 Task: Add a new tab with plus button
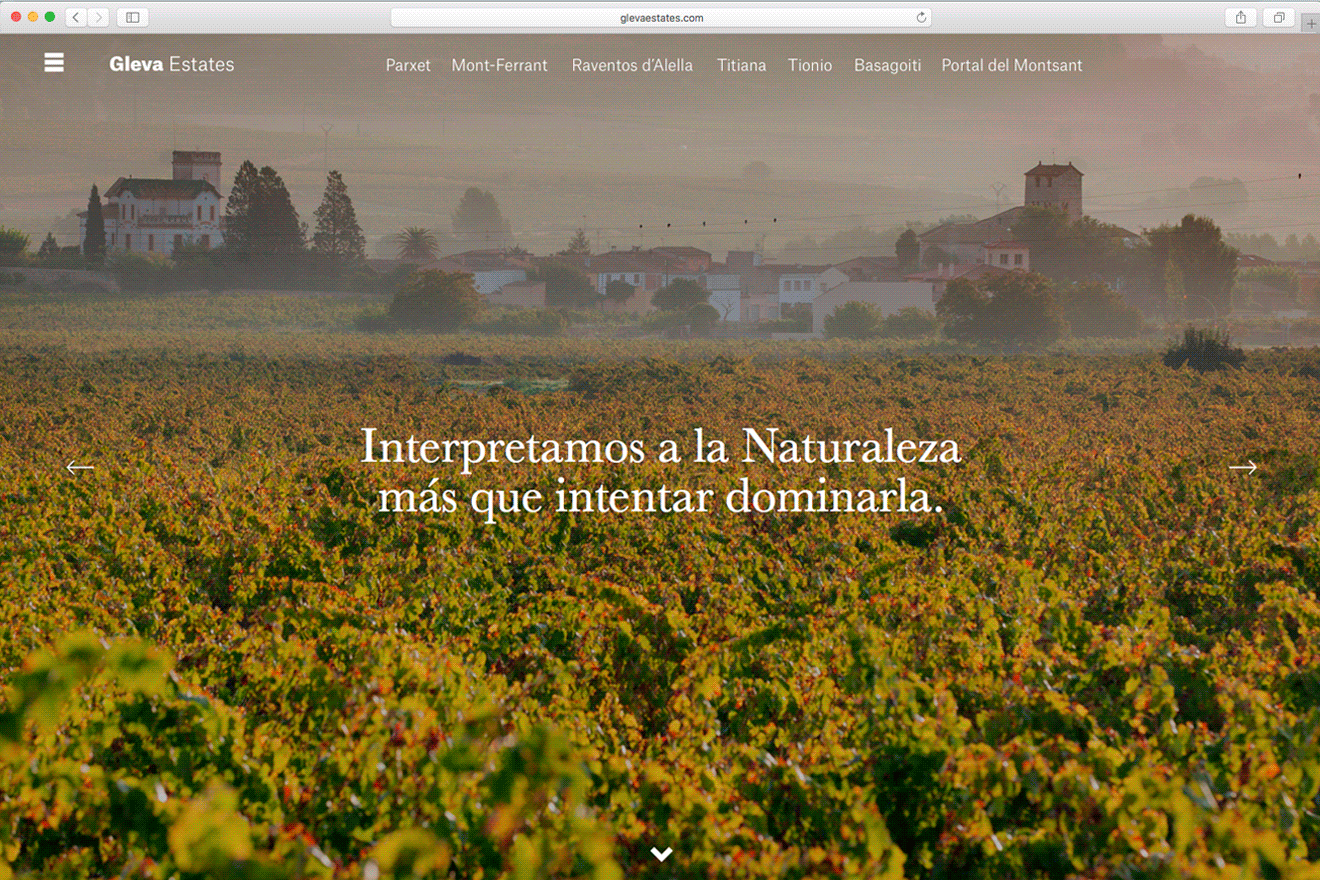pyautogui.click(x=1310, y=23)
